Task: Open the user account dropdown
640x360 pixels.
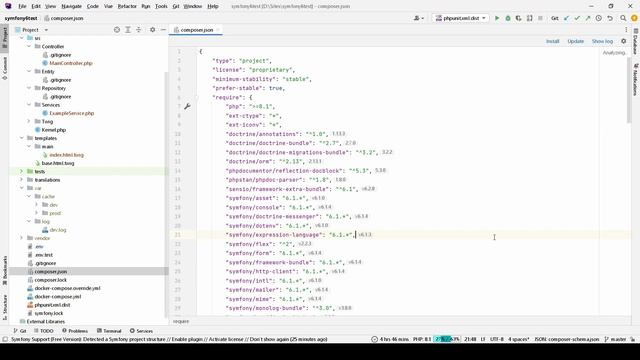Action: [419, 18]
